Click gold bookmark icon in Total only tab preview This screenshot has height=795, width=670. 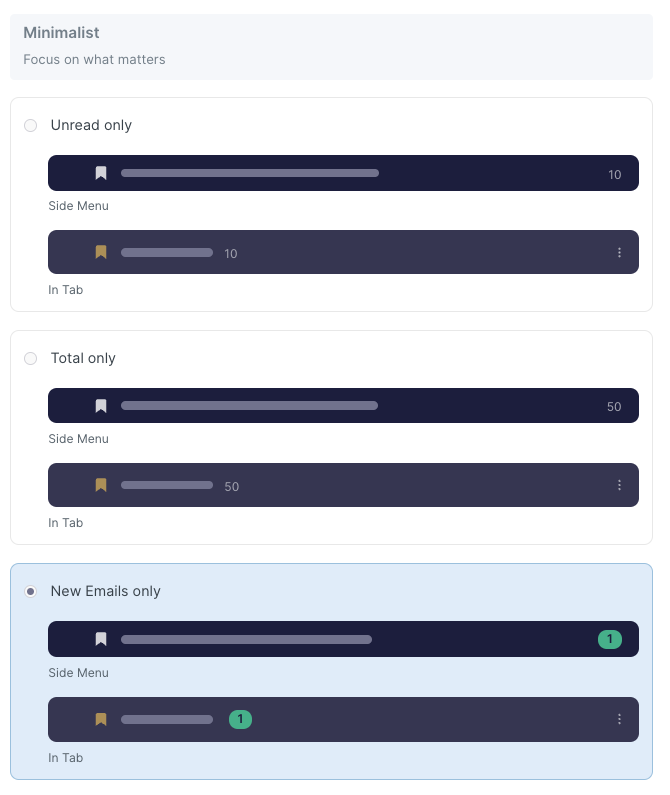click(101, 485)
